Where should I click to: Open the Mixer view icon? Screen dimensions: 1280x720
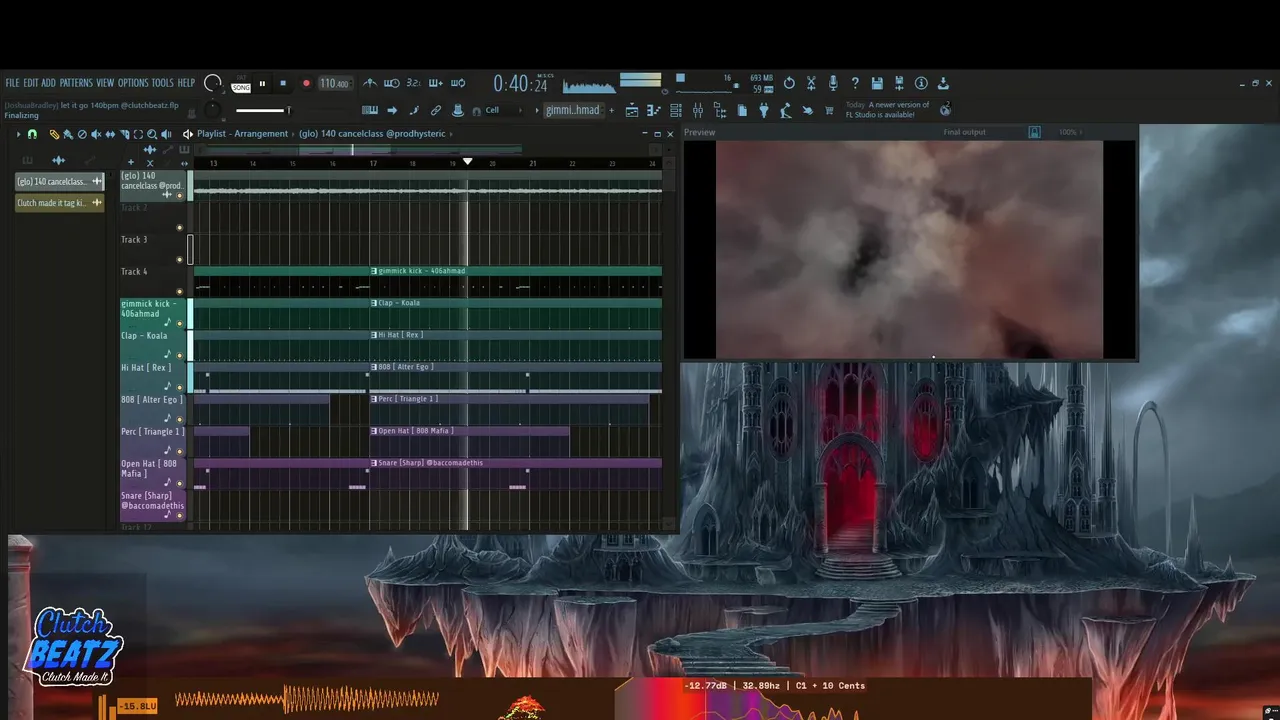click(698, 110)
